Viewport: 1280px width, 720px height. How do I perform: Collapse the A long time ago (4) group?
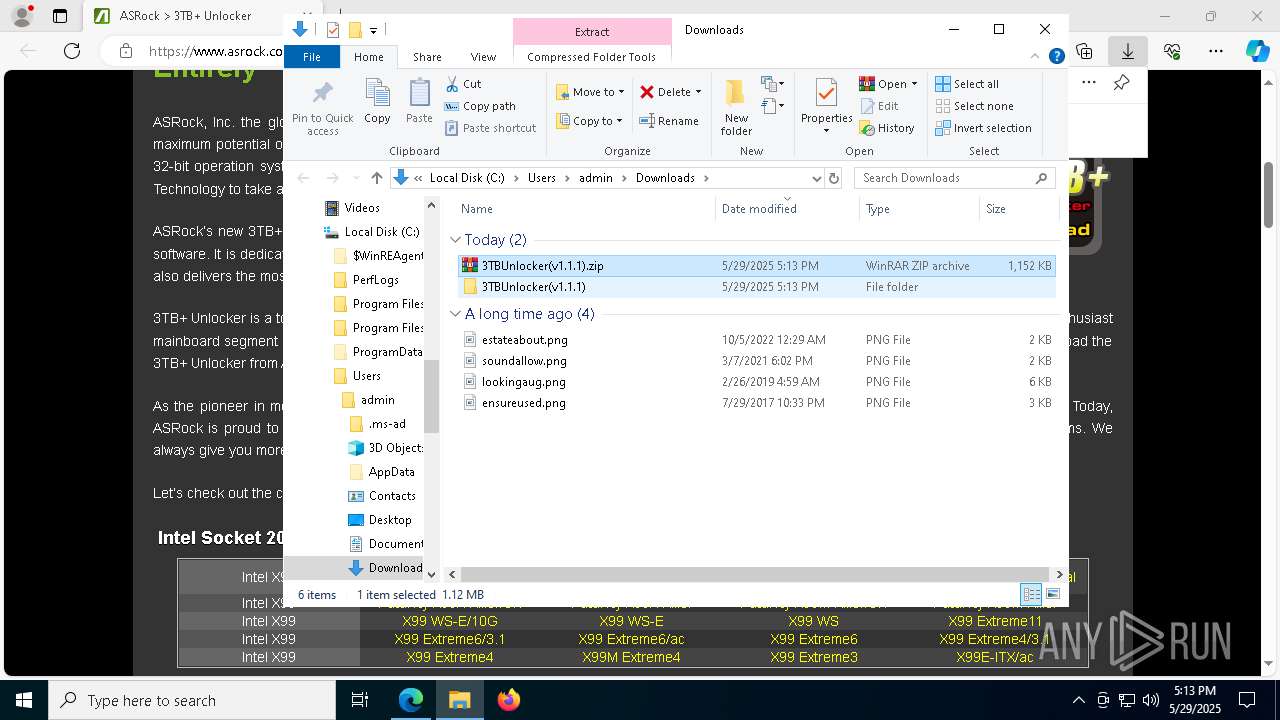point(455,314)
